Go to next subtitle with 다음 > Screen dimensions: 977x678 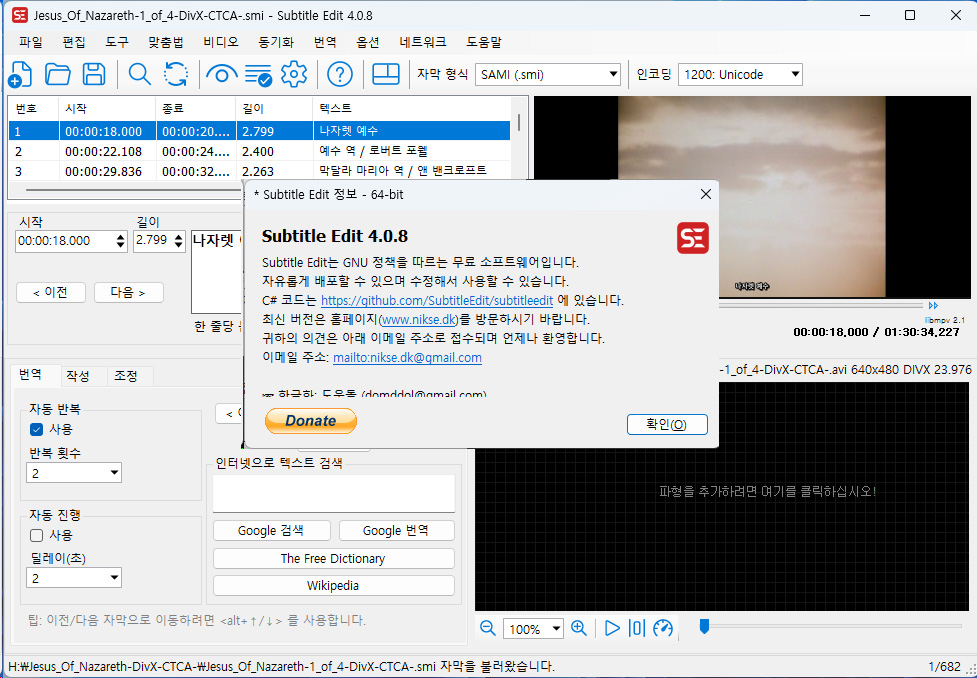tap(129, 292)
